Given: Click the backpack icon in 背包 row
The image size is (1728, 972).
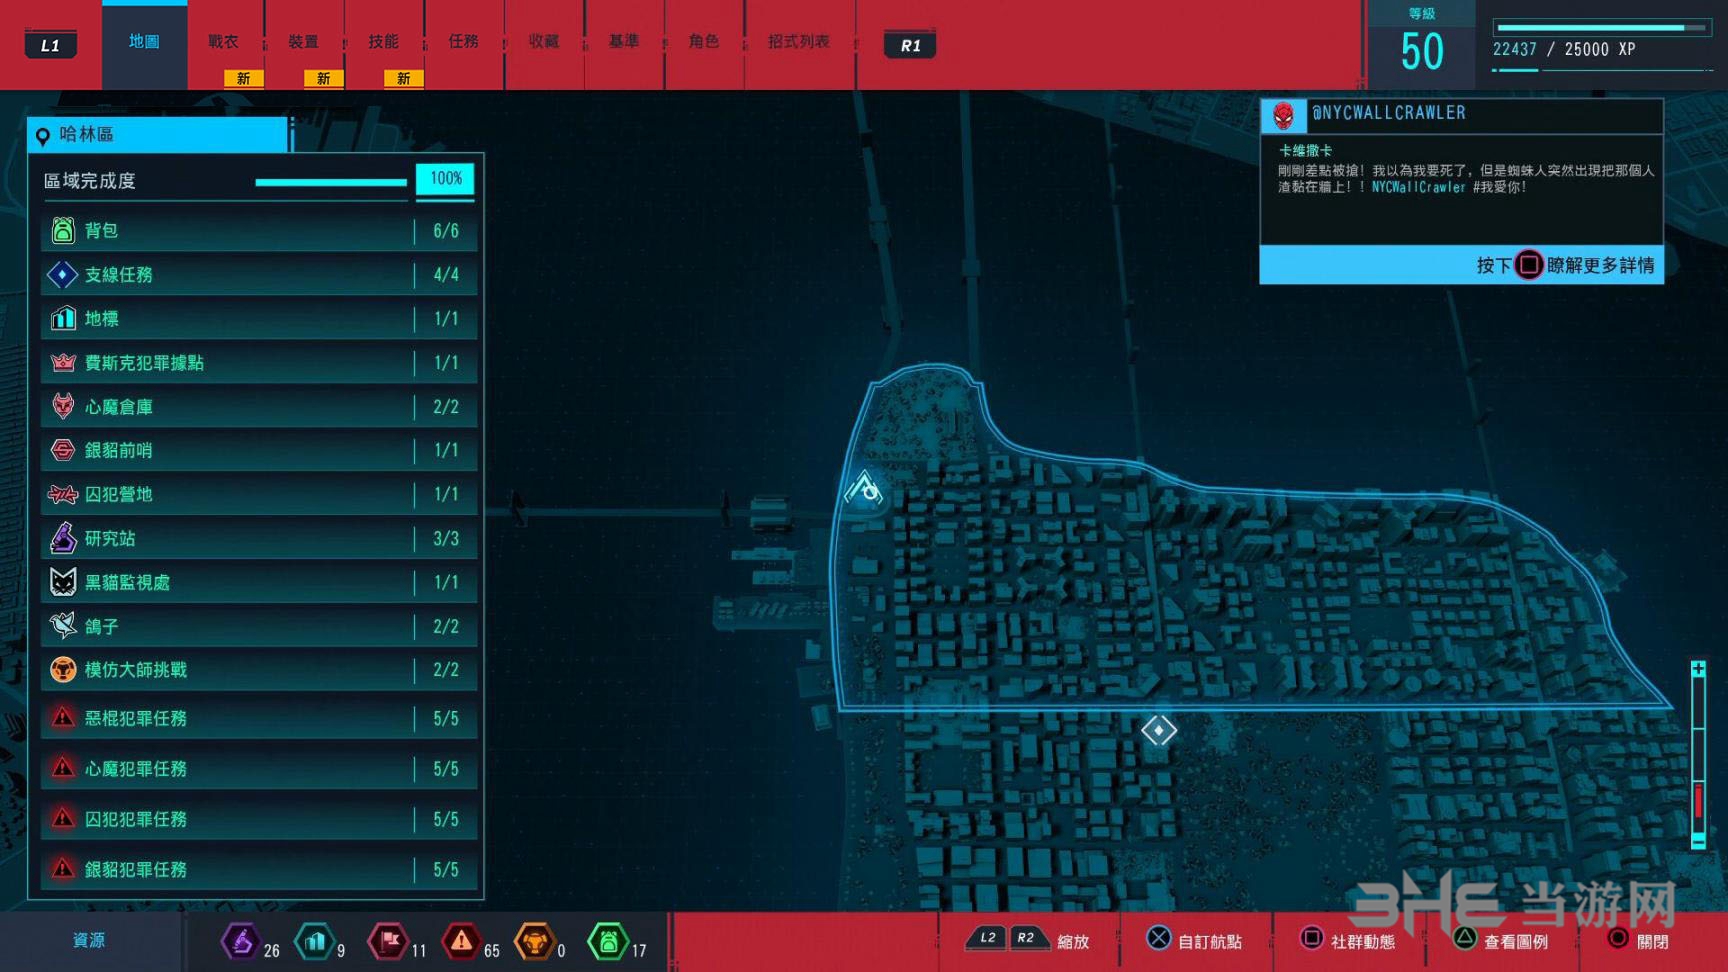Looking at the screenshot, I should coord(63,231).
